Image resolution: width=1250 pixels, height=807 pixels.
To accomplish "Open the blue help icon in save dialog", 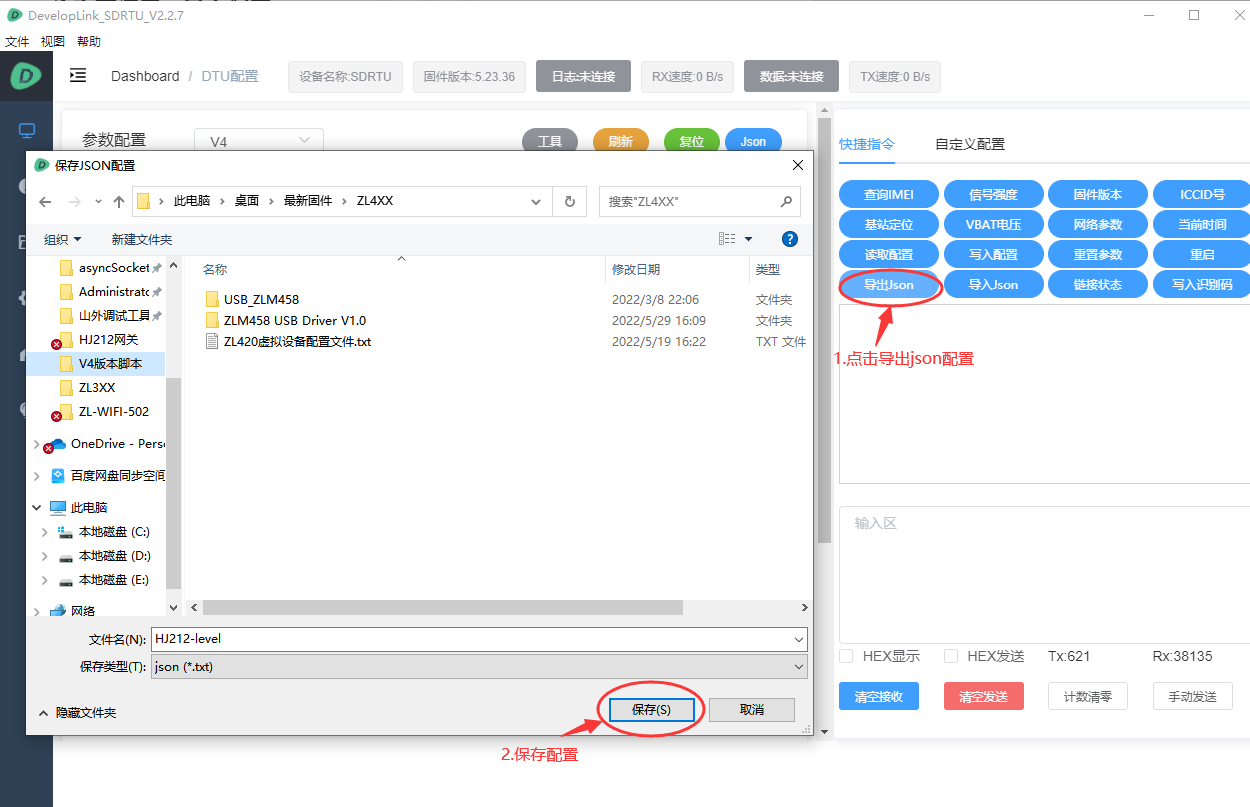I will point(789,239).
